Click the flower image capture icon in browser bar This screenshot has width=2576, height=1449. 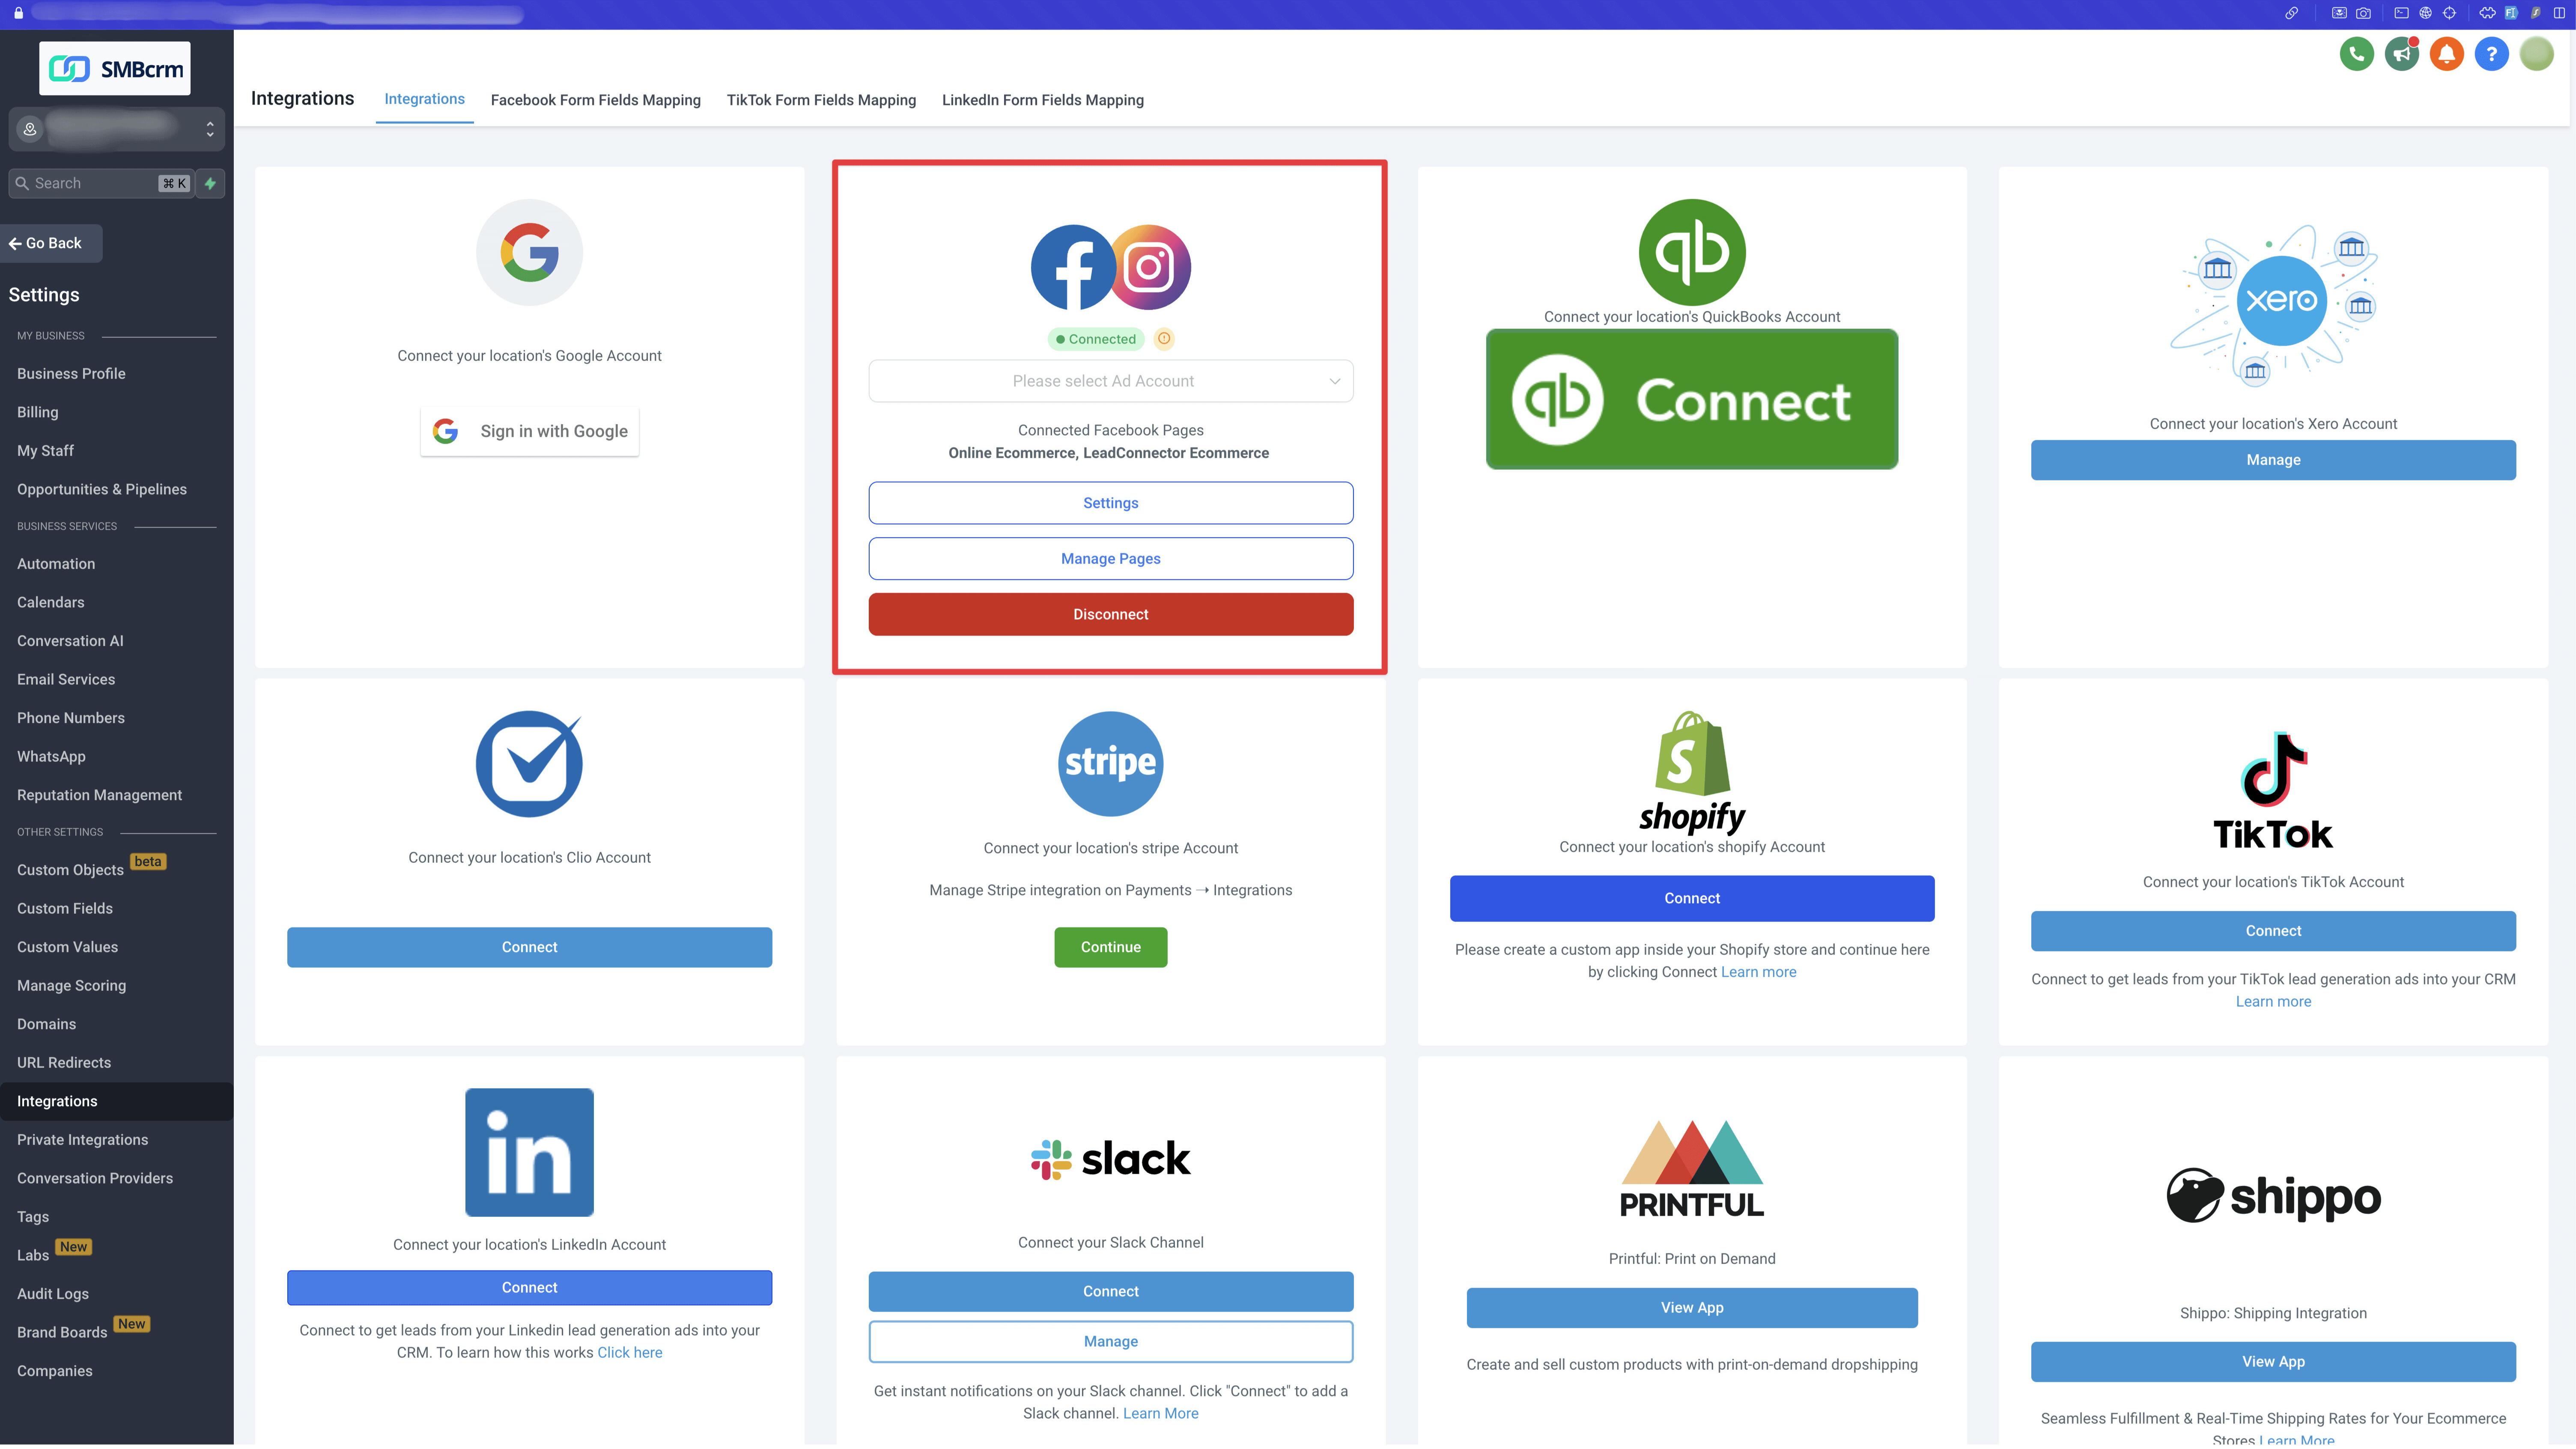pos(2339,13)
